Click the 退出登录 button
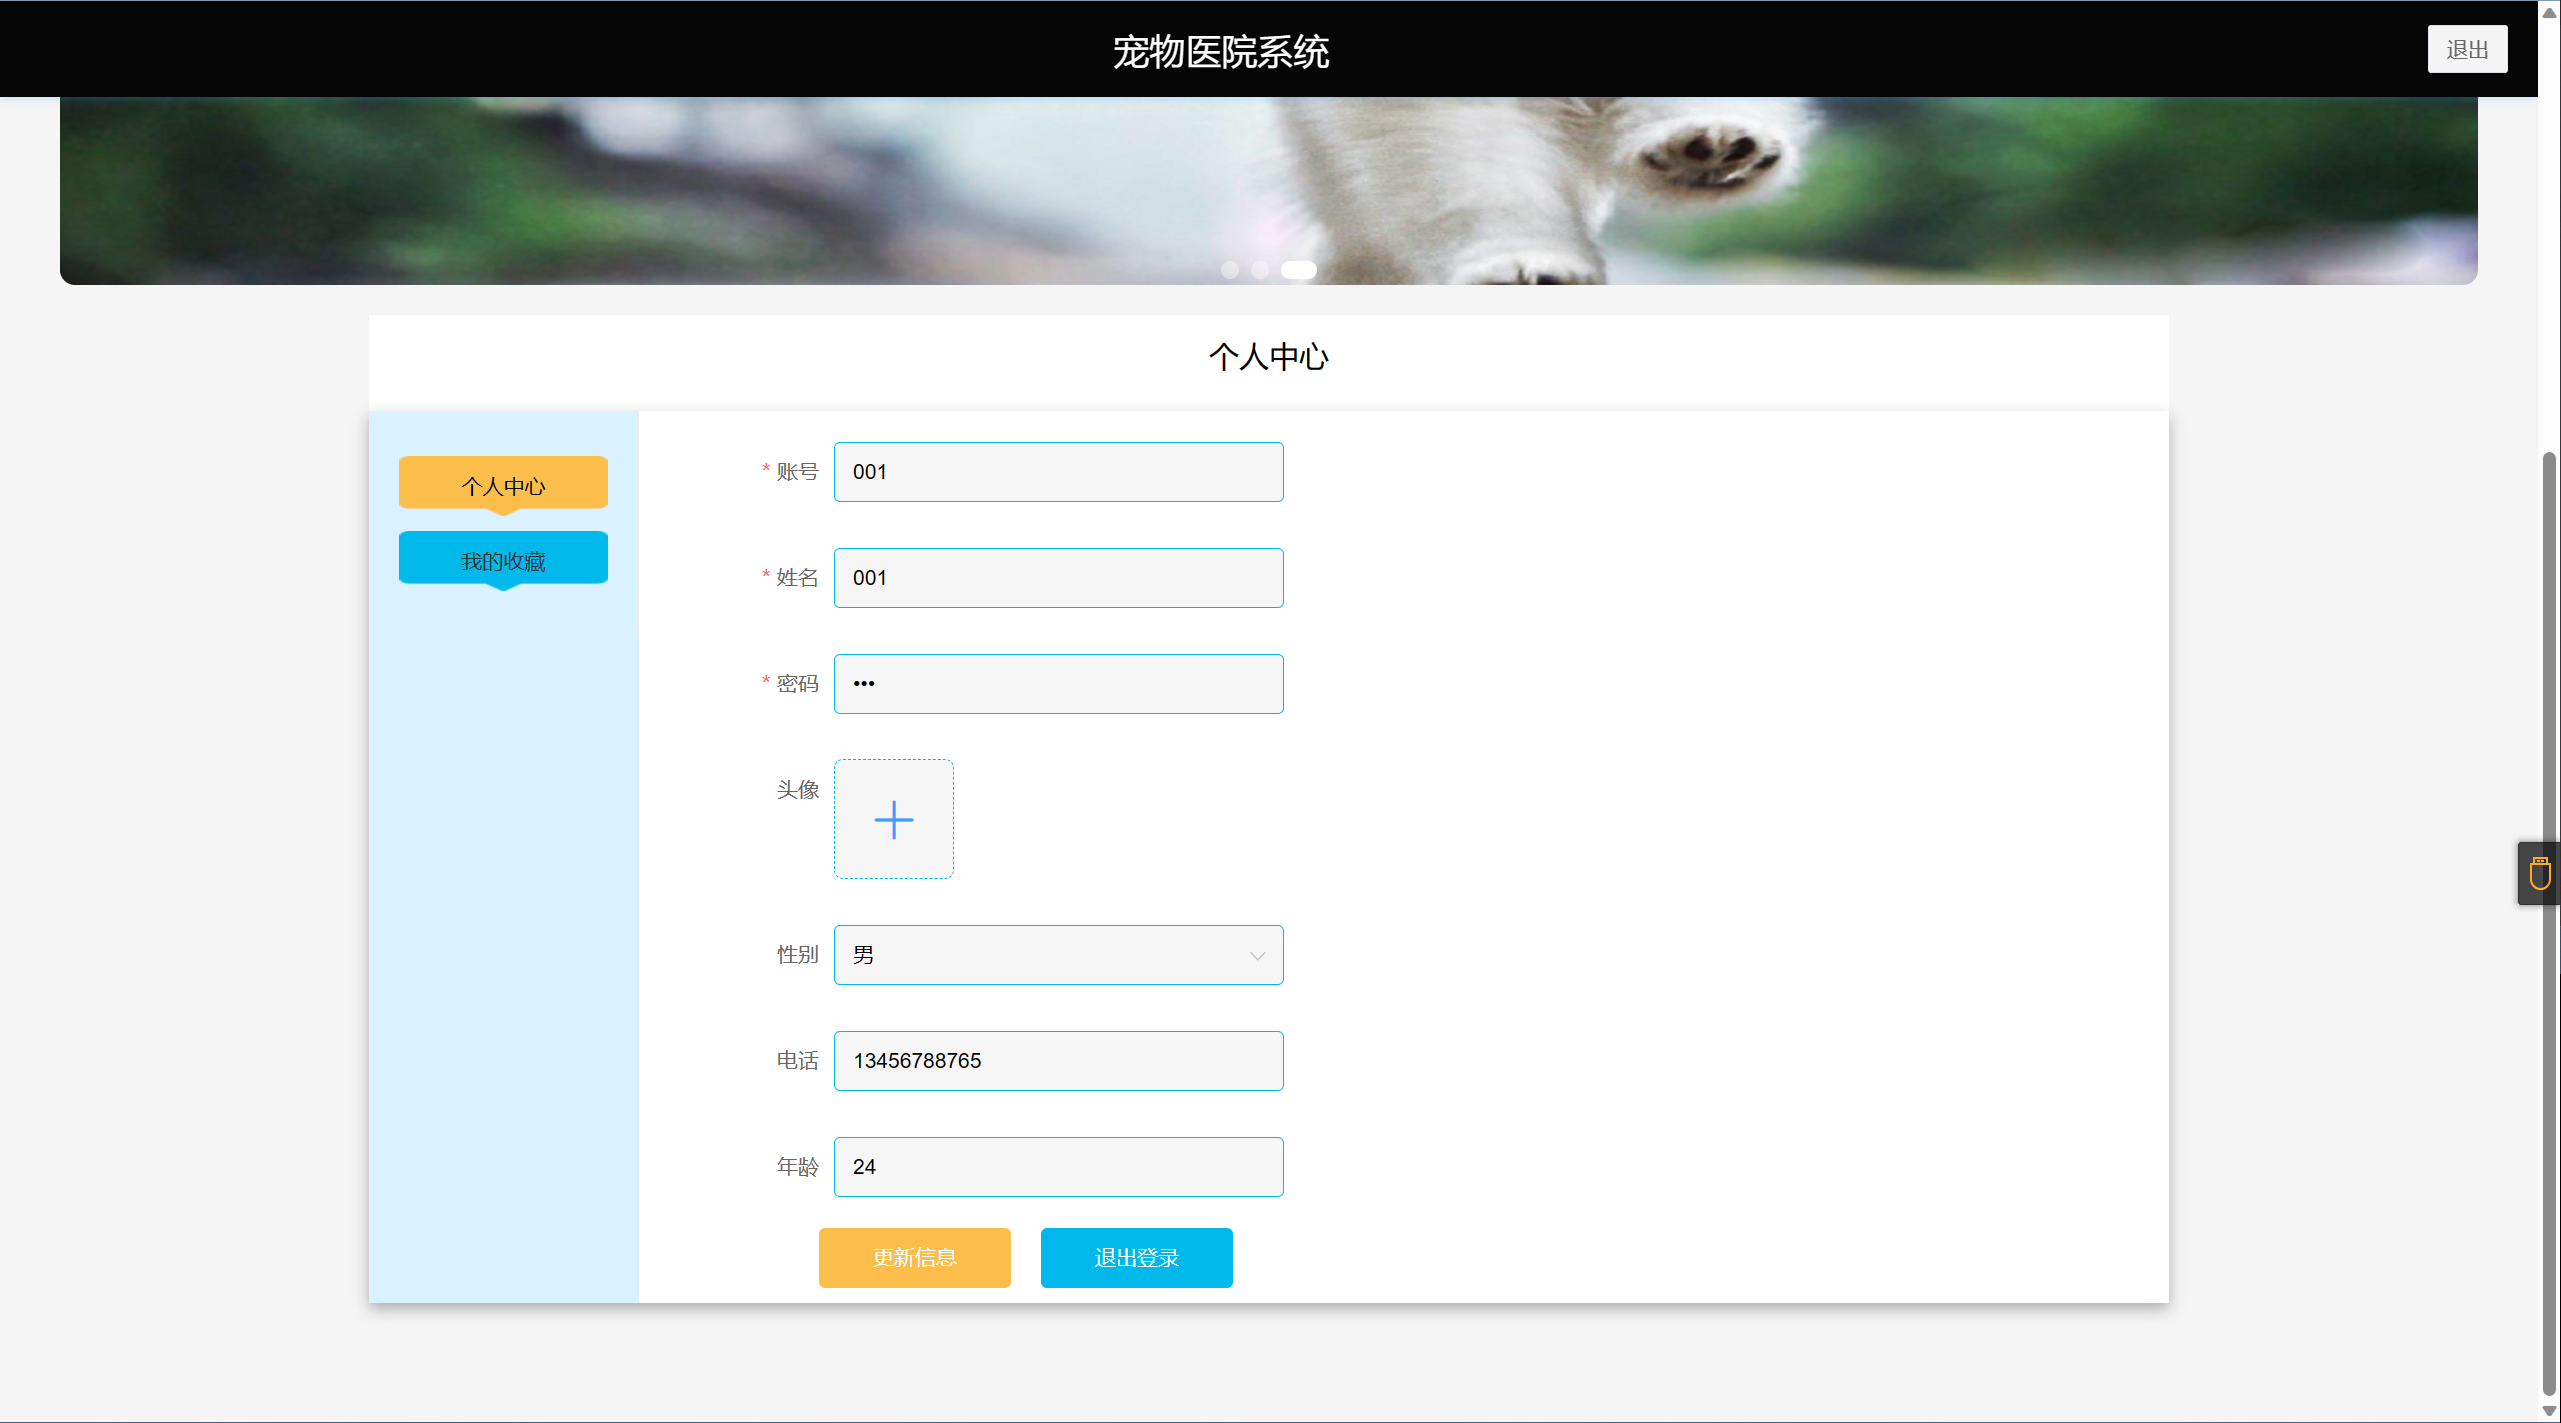 tap(1136, 1257)
